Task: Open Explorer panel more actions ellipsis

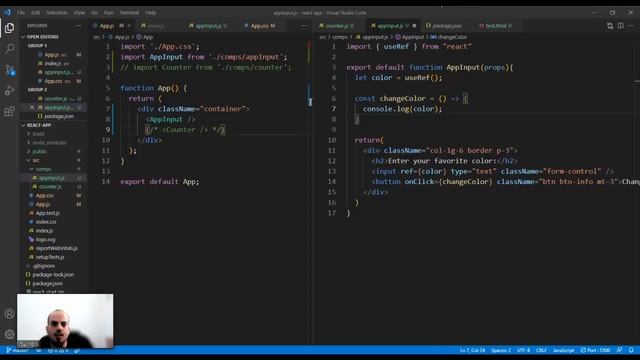Action: 78,26
